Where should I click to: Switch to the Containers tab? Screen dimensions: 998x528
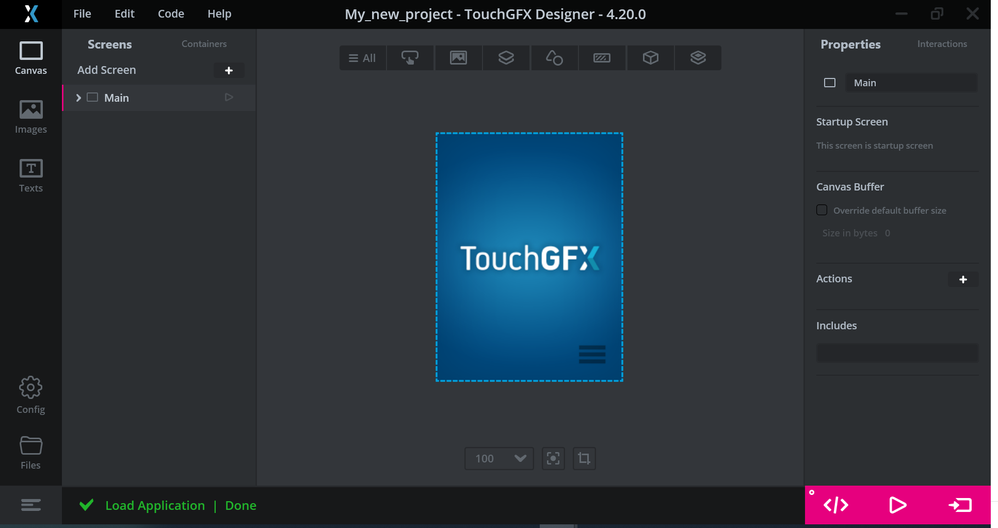(x=204, y=44)
